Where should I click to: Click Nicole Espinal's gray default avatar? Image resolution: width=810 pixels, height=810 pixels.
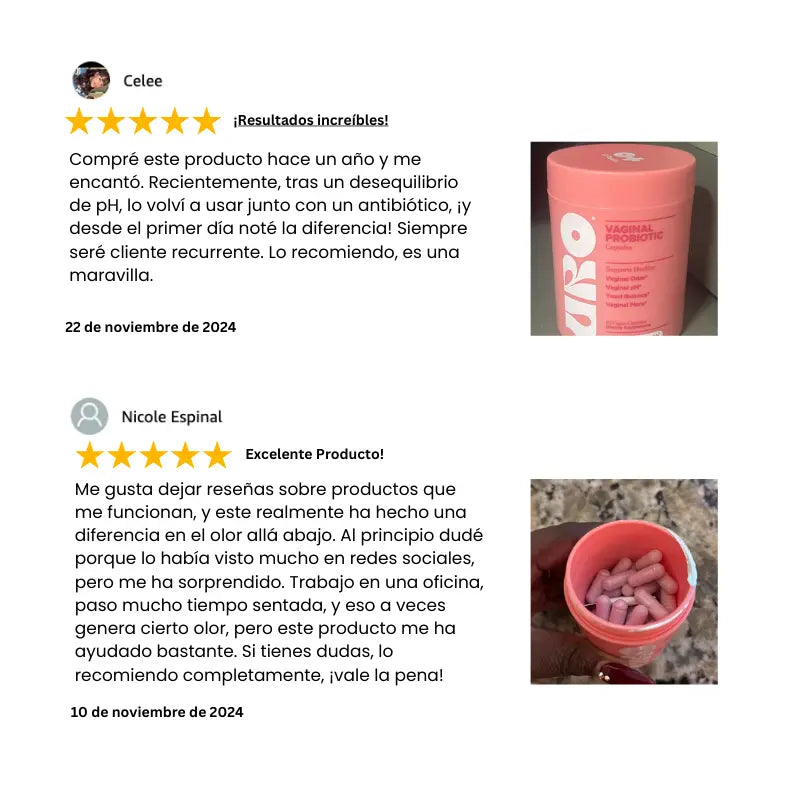(89, 416)
